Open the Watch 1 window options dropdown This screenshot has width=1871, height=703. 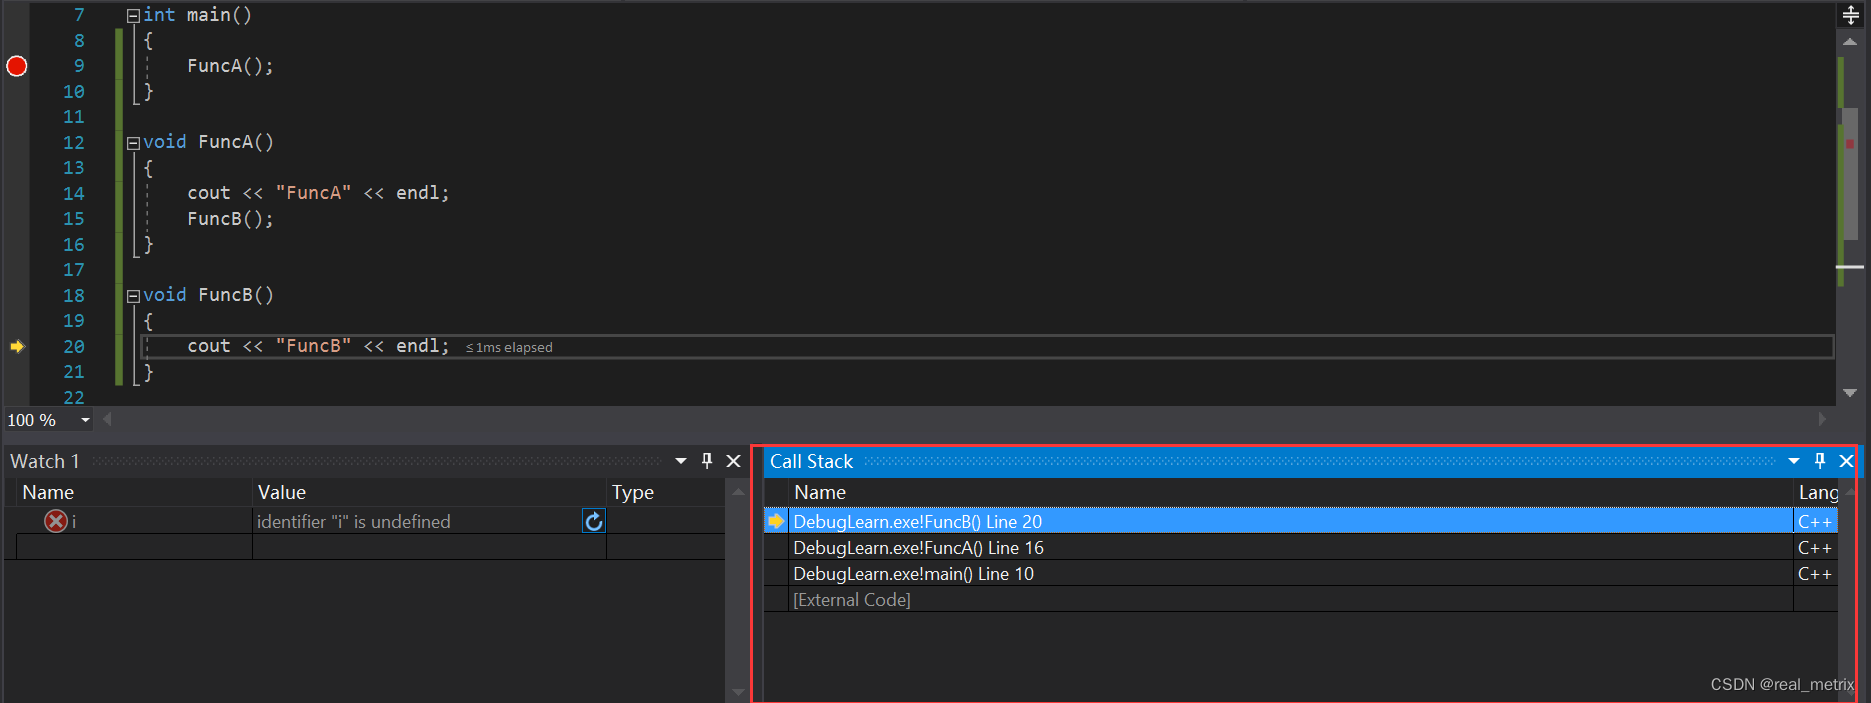click(x=681, y=461)
